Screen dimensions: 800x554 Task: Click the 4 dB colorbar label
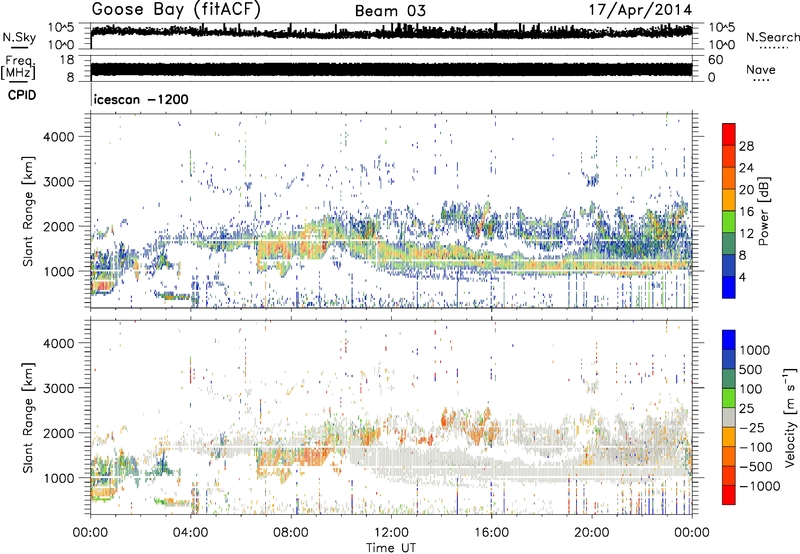pyautogui.click(x=742, y=277)
